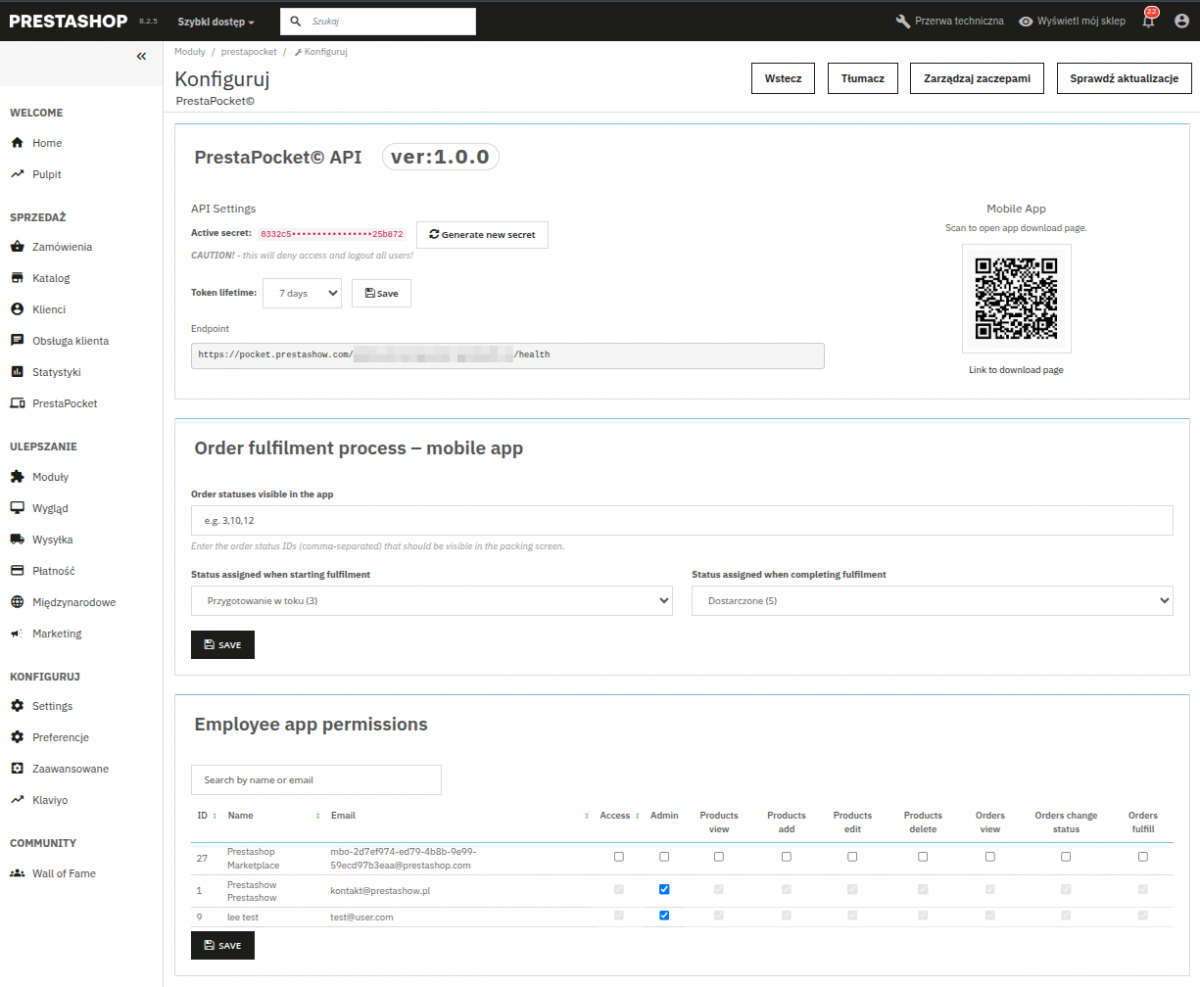Check Products view for Prestashop Marketplace

719,857
